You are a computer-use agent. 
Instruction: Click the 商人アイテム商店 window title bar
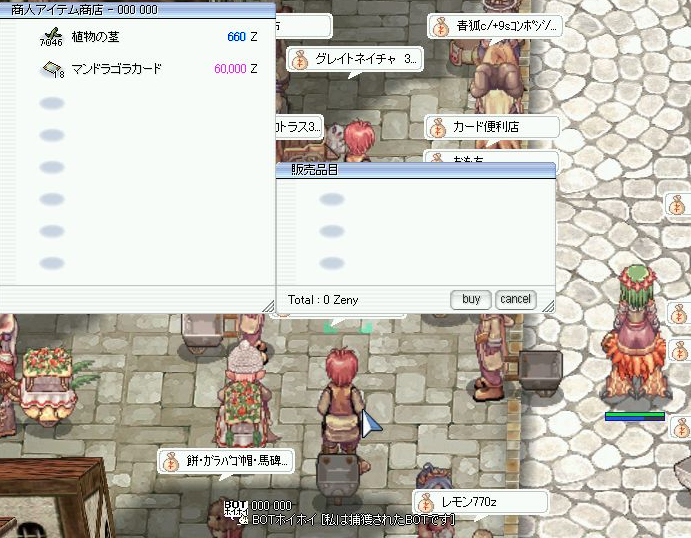click(x=137, y=10)
